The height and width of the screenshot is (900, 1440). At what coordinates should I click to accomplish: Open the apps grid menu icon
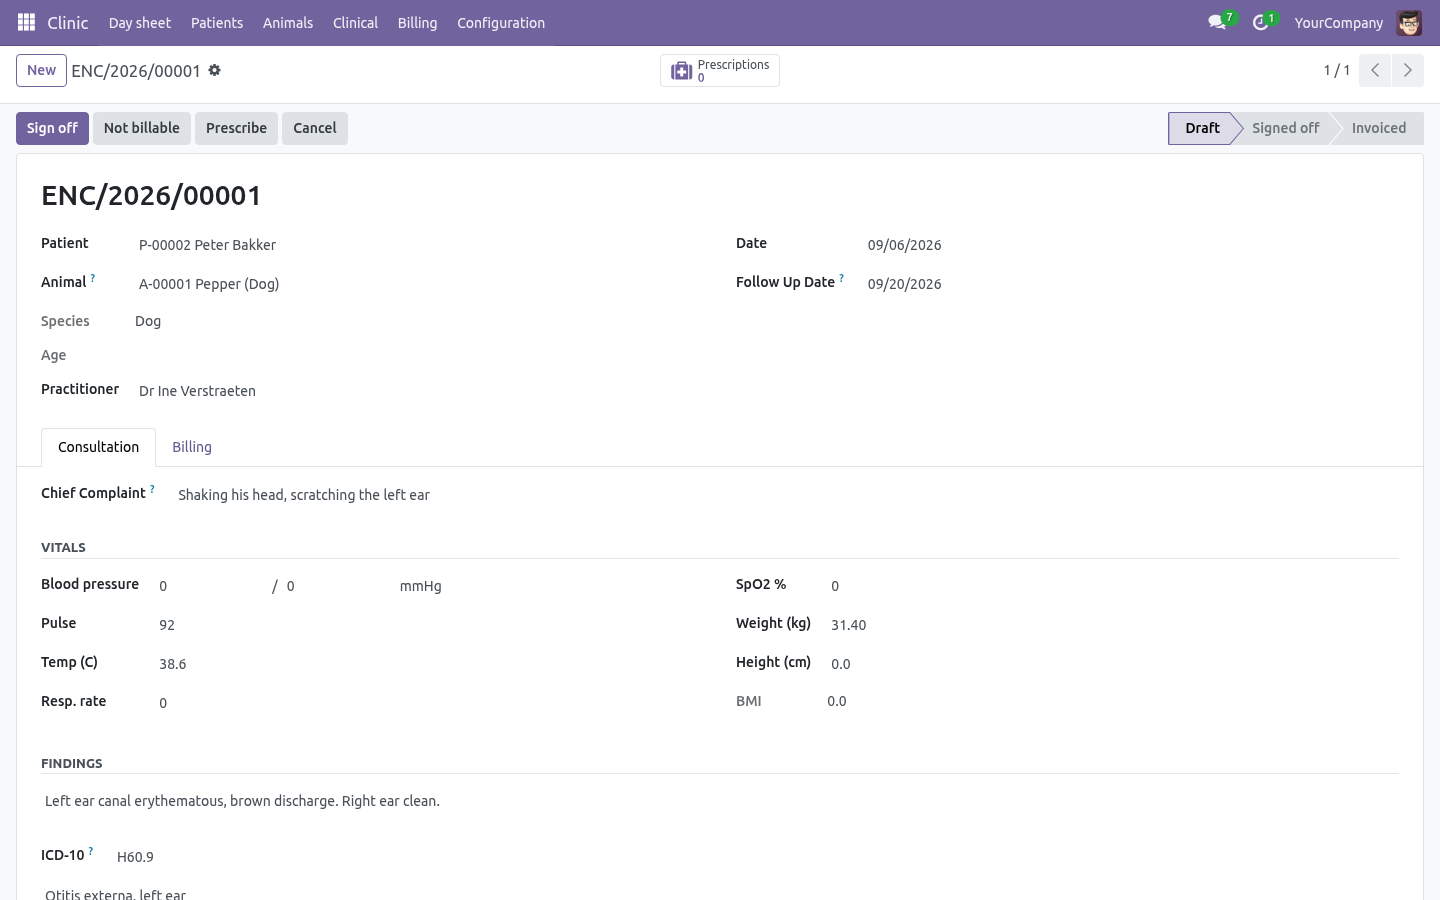coord(26,22)
